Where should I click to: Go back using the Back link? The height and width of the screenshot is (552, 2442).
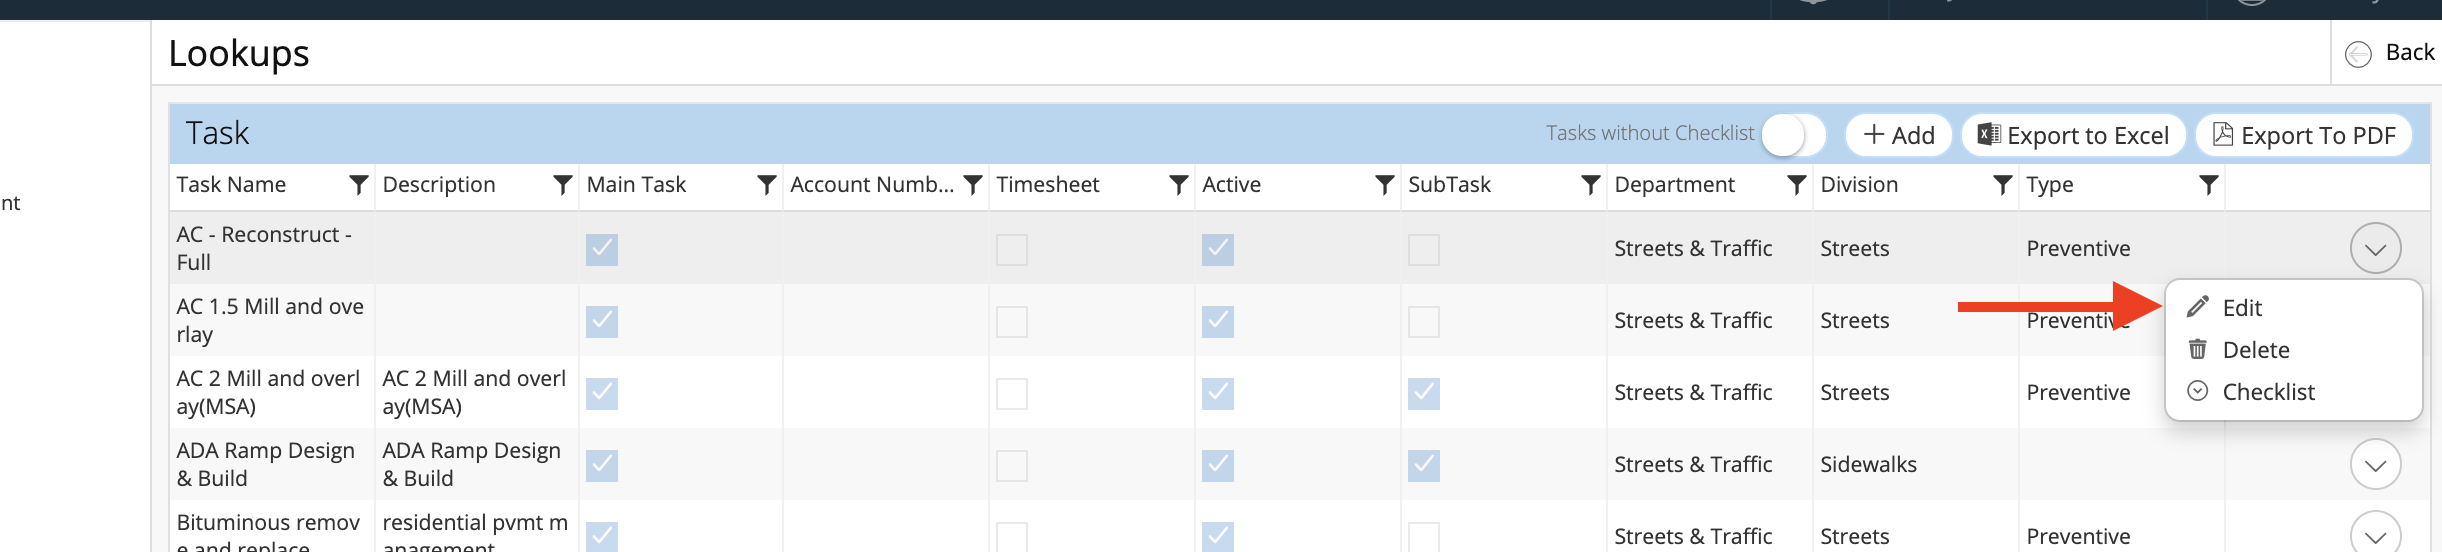pos(2410,52)
